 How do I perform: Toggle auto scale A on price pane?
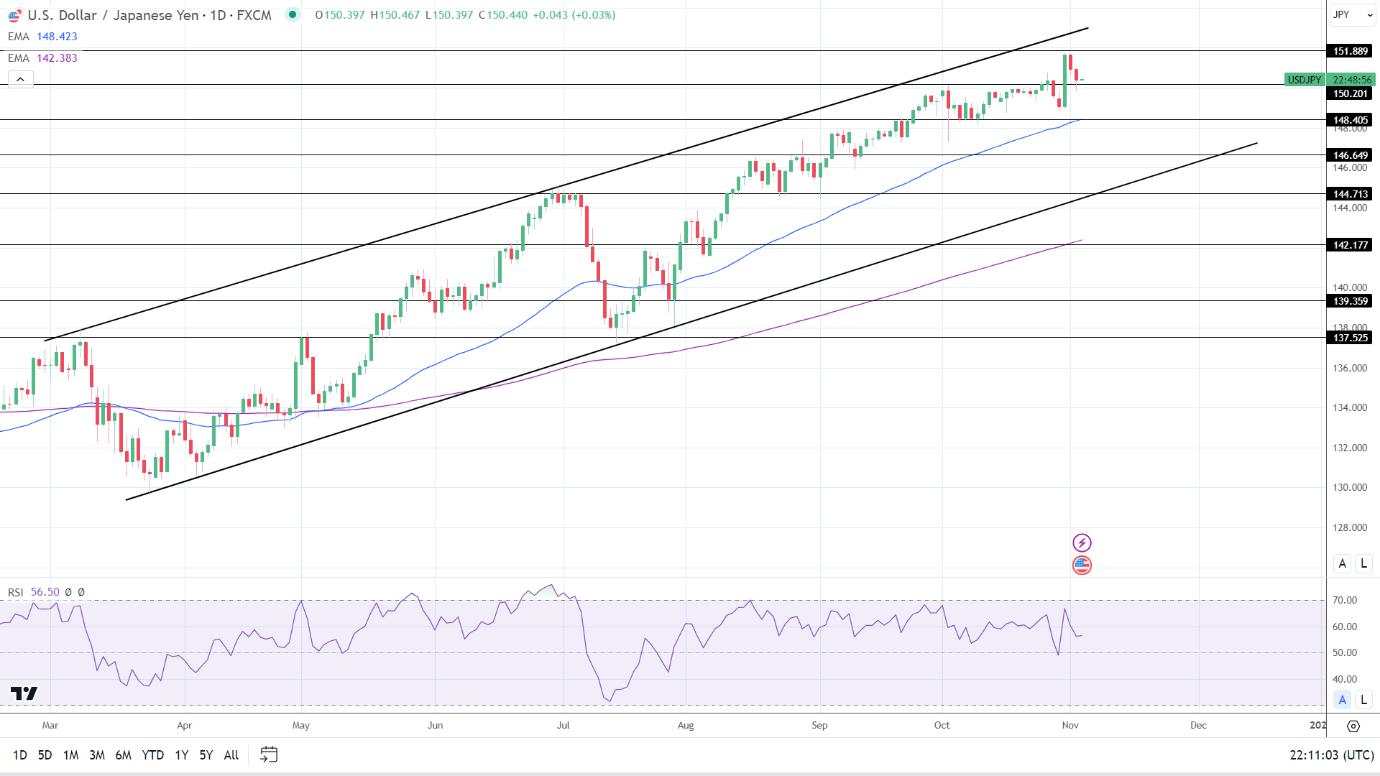tap(1342, 563)
